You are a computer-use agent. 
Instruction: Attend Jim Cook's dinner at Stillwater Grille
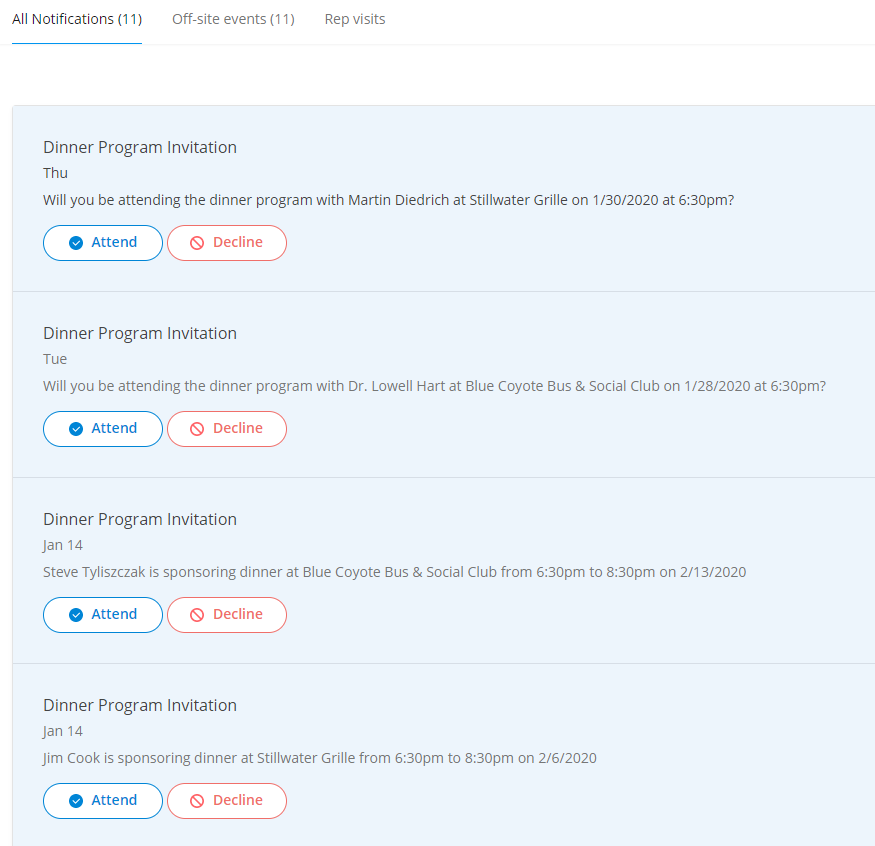103,801
